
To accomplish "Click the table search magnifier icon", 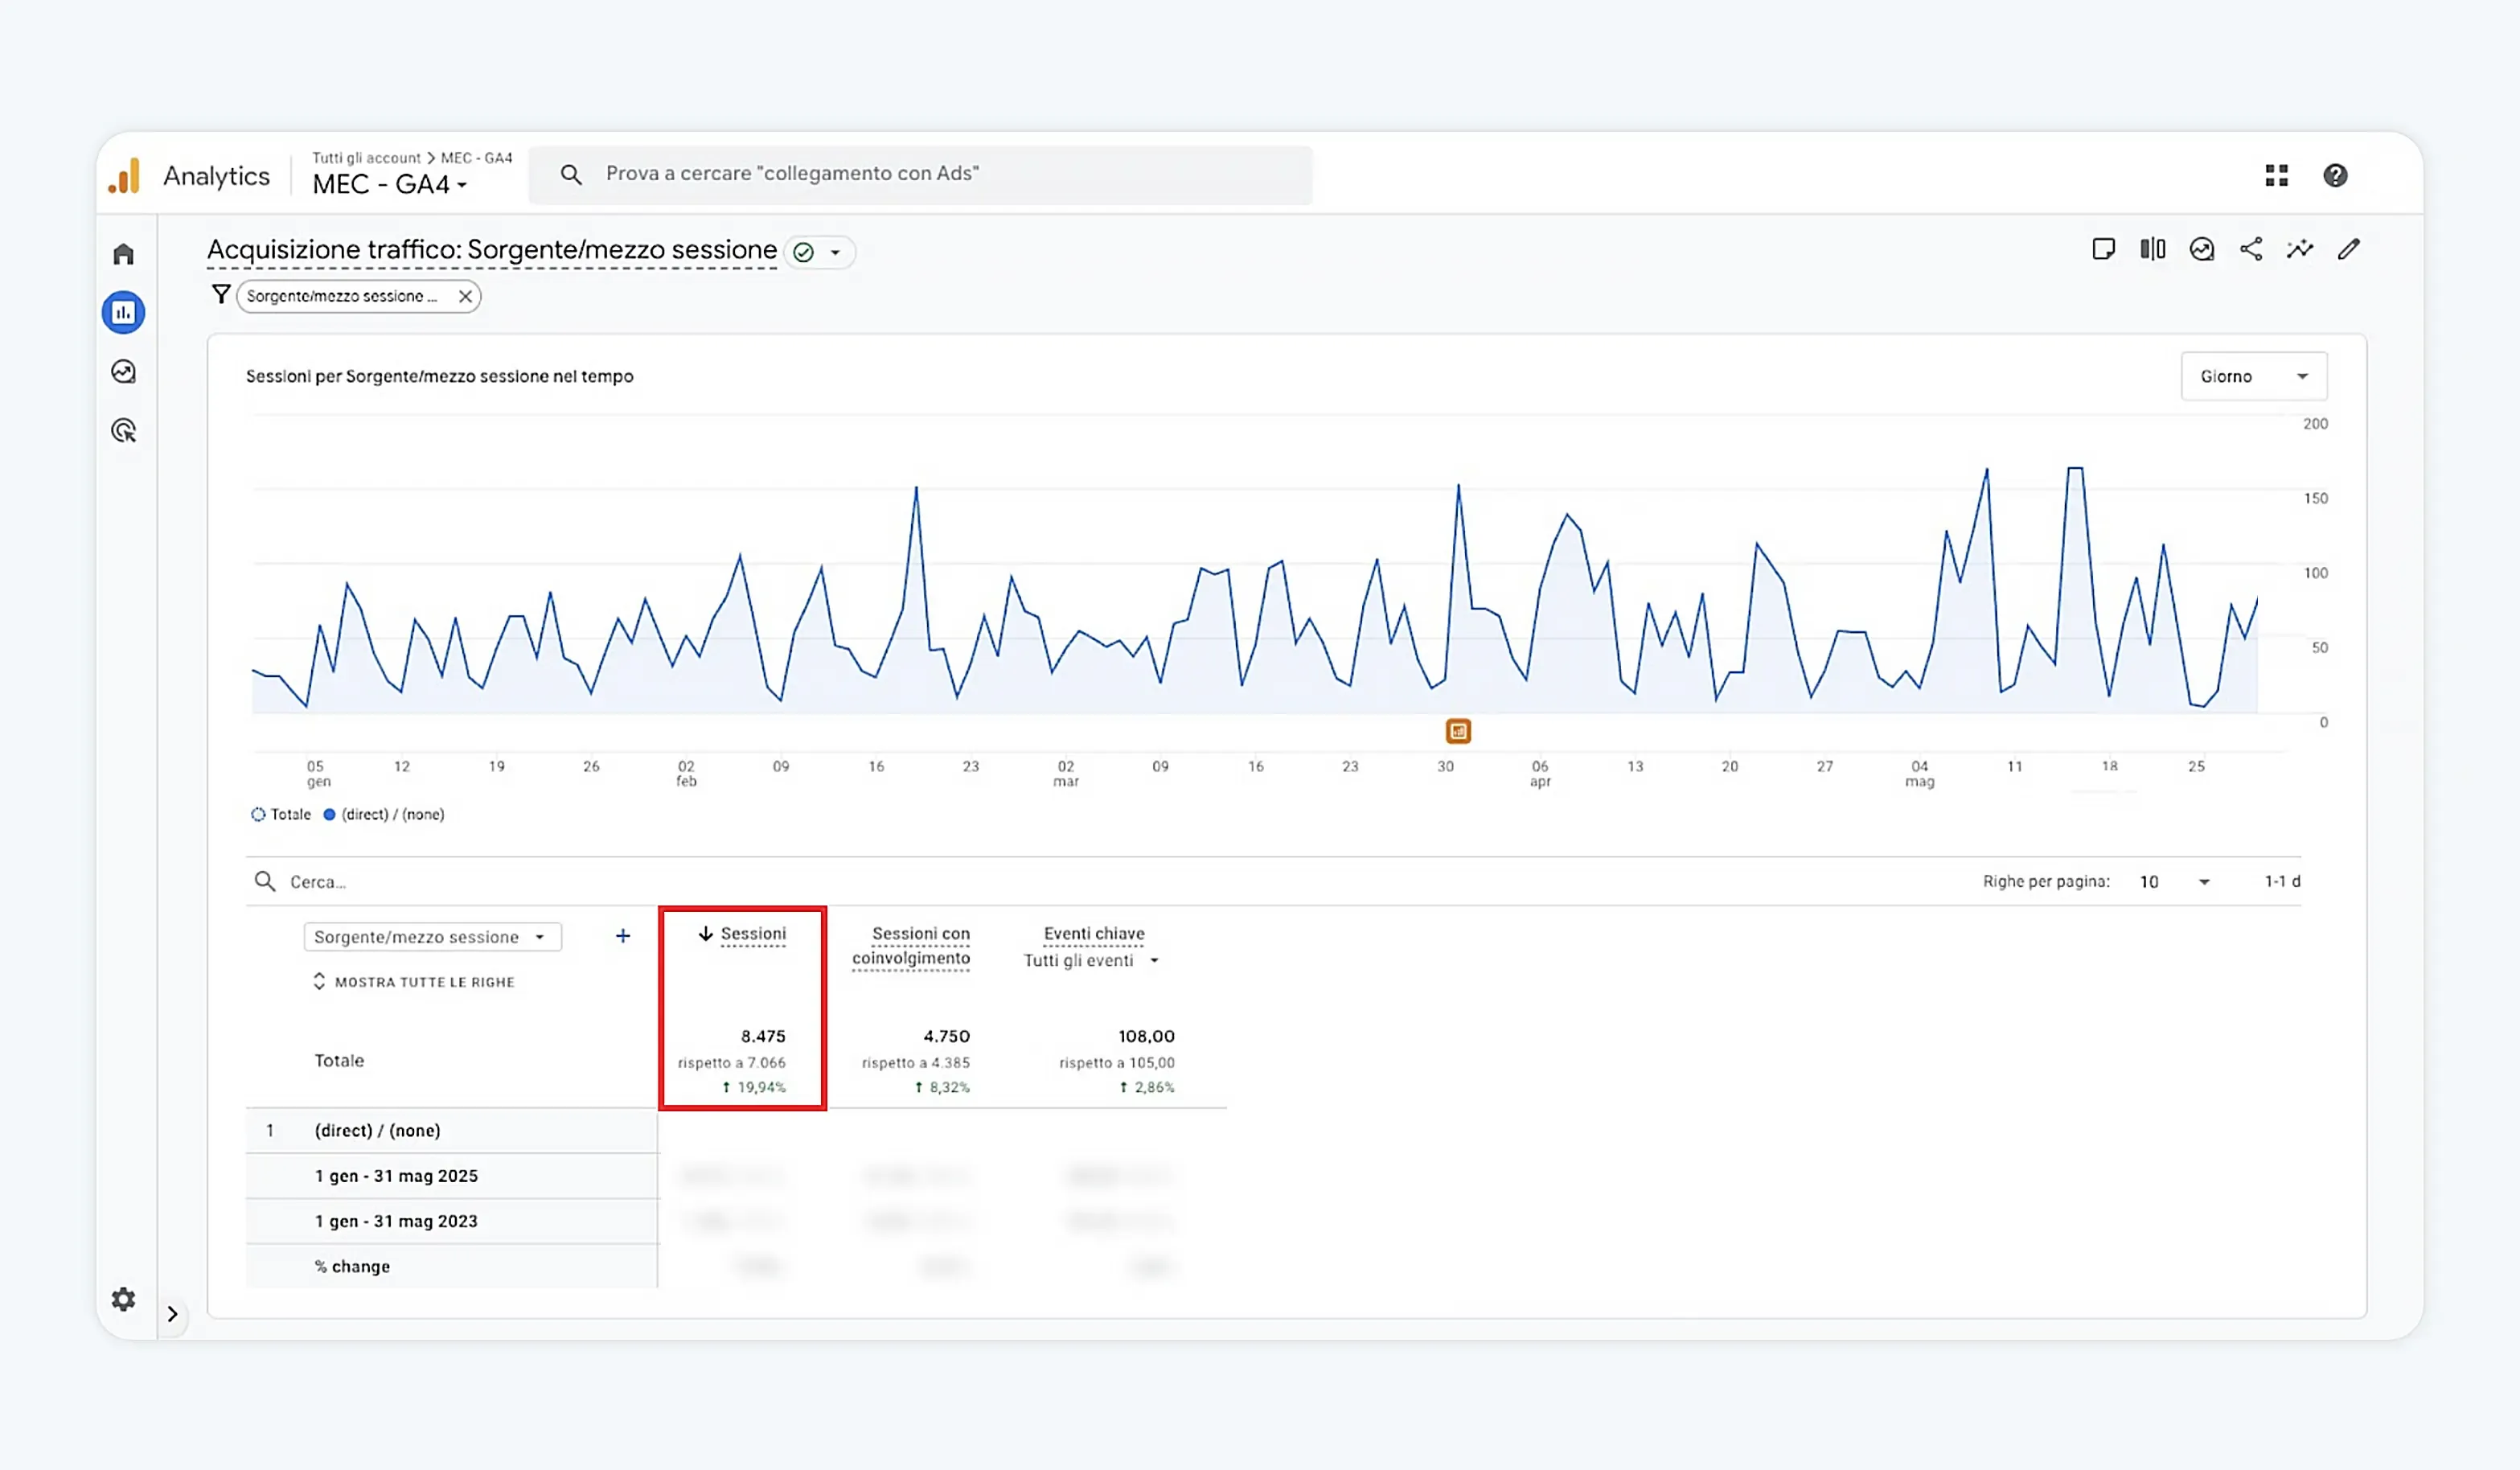I will coord(264,881).
